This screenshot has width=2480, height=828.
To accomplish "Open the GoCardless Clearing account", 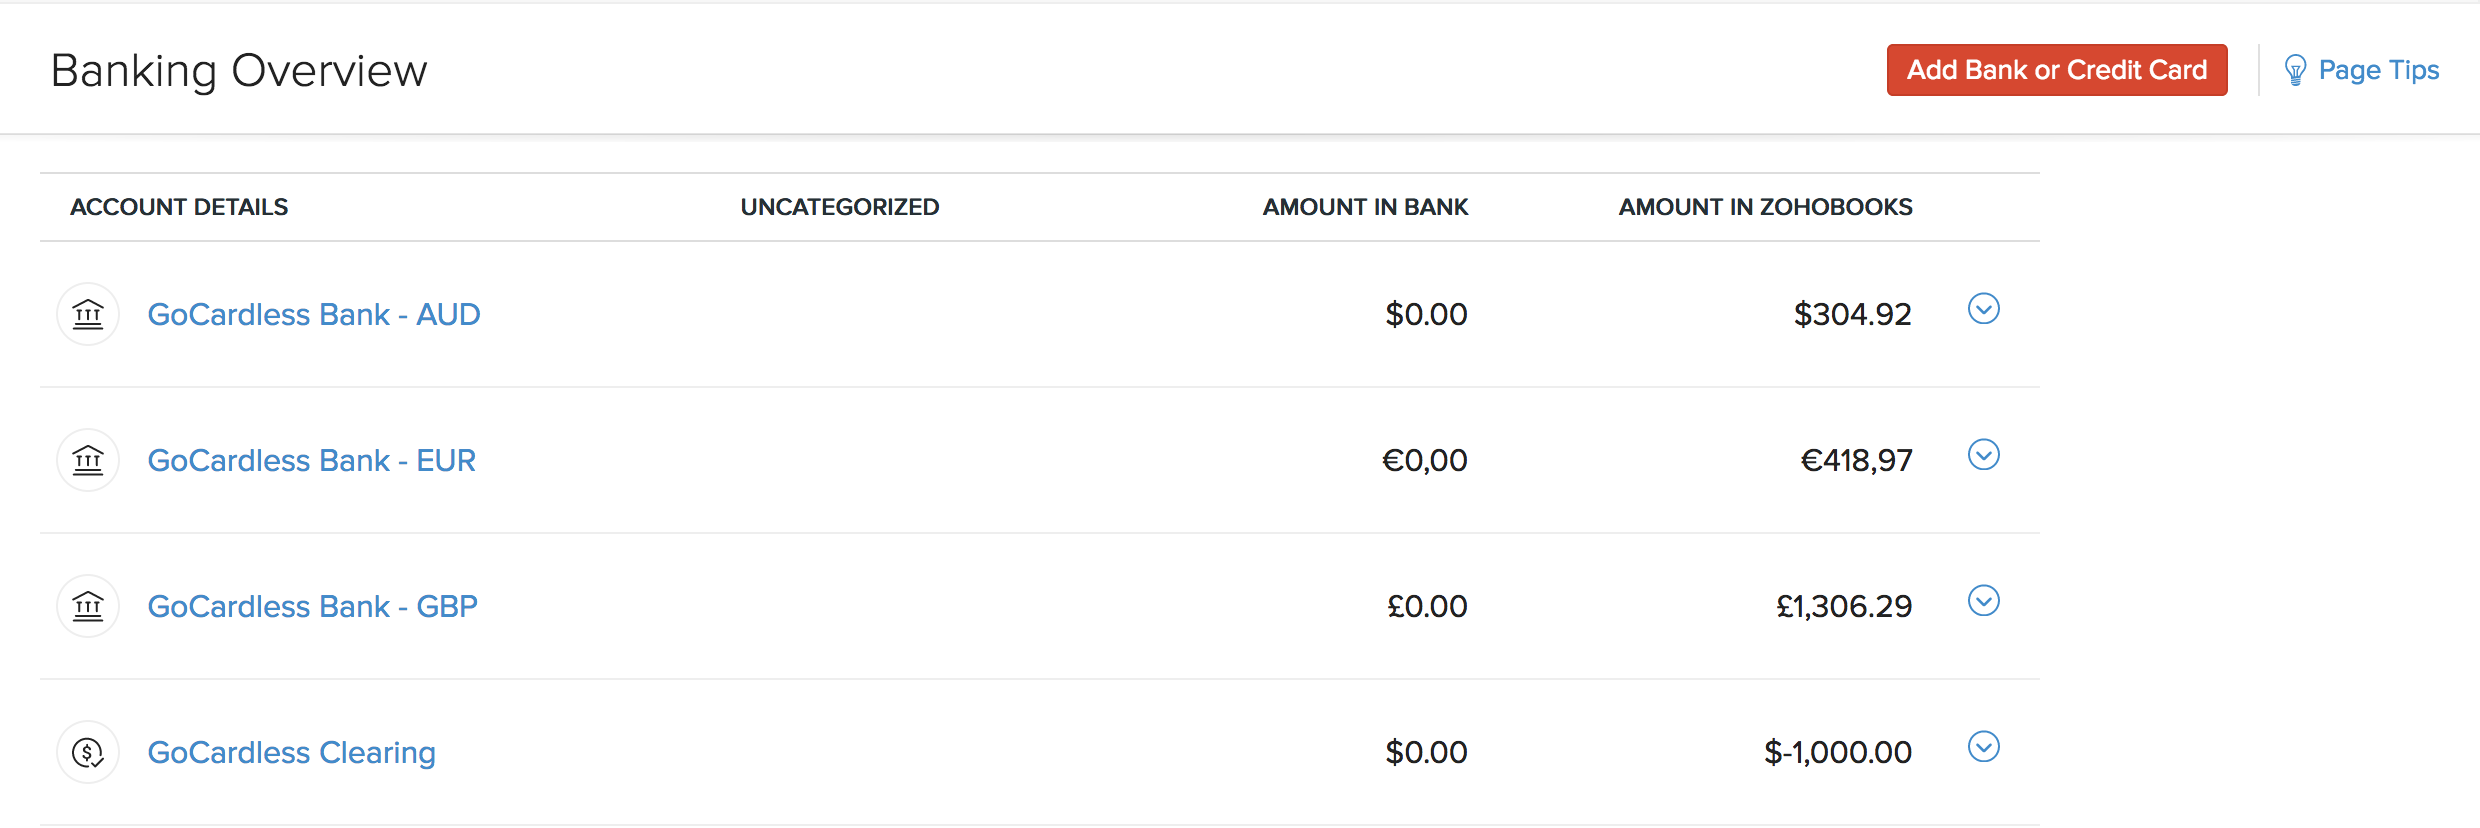I will click(292, 752).
